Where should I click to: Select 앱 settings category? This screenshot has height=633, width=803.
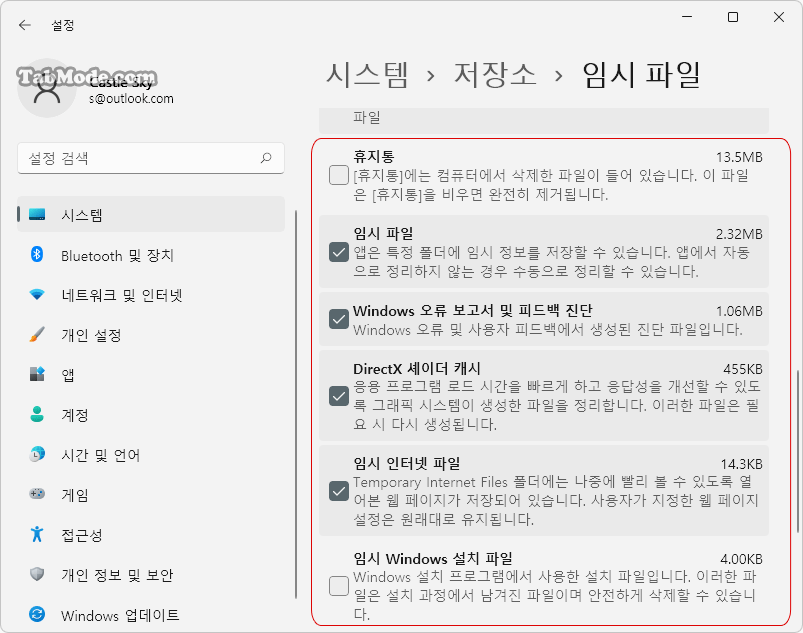151,374
